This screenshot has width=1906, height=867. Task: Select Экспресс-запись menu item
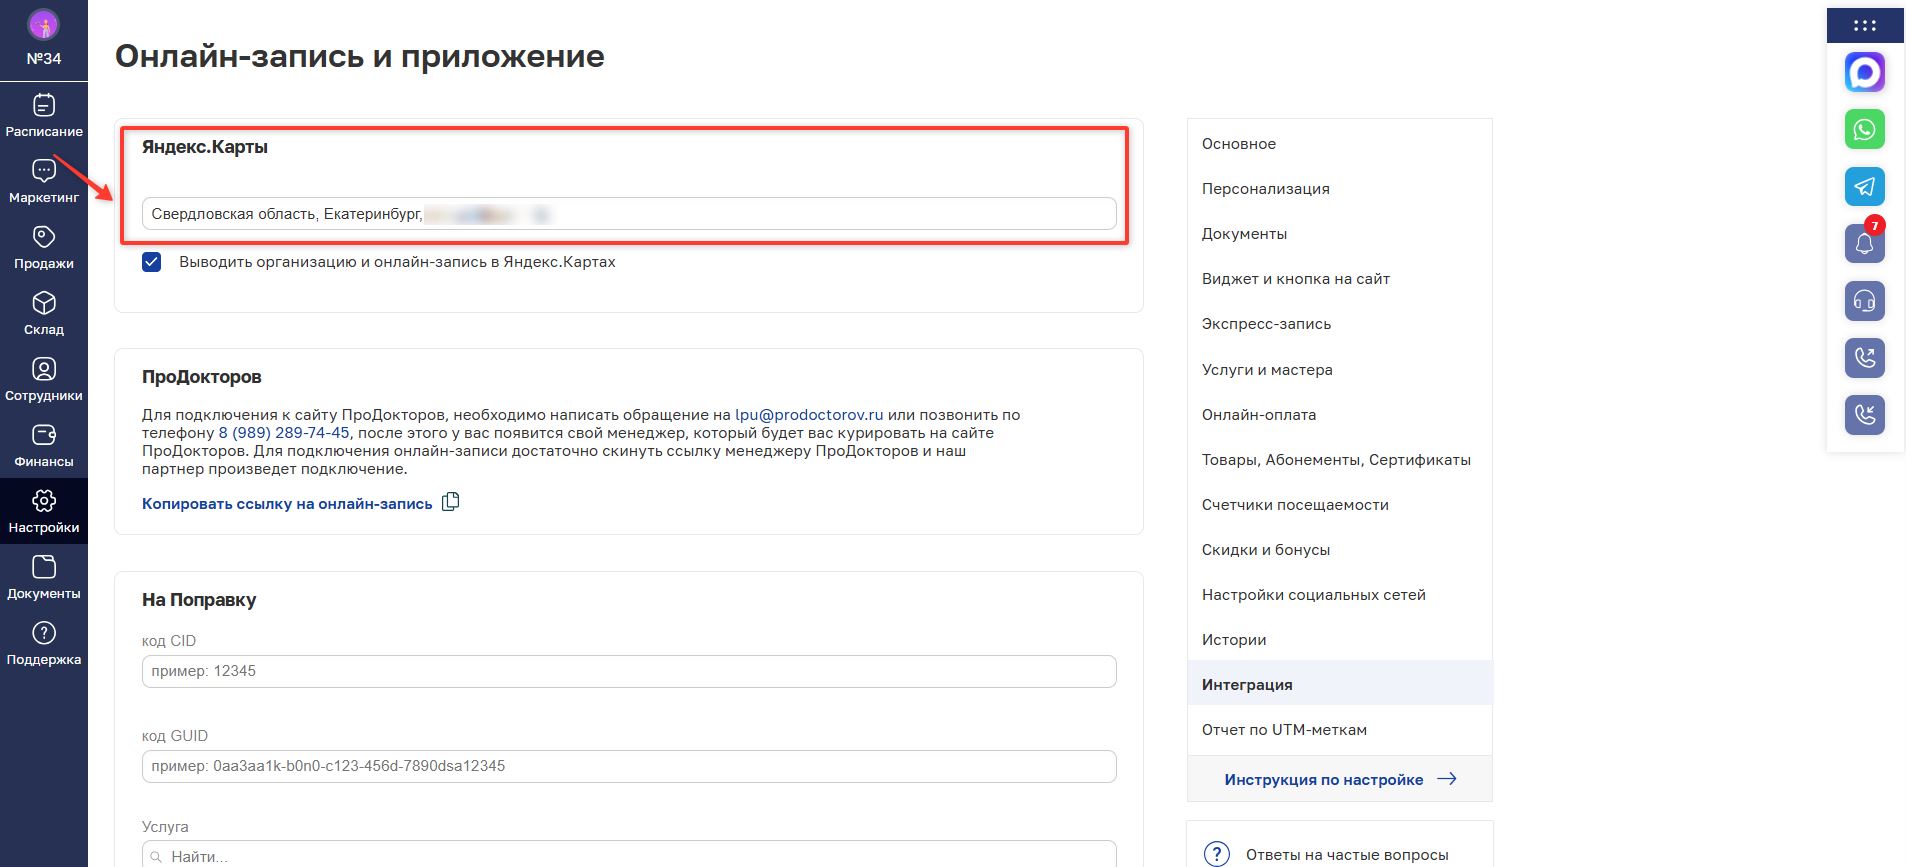[x=1339, y=324]
